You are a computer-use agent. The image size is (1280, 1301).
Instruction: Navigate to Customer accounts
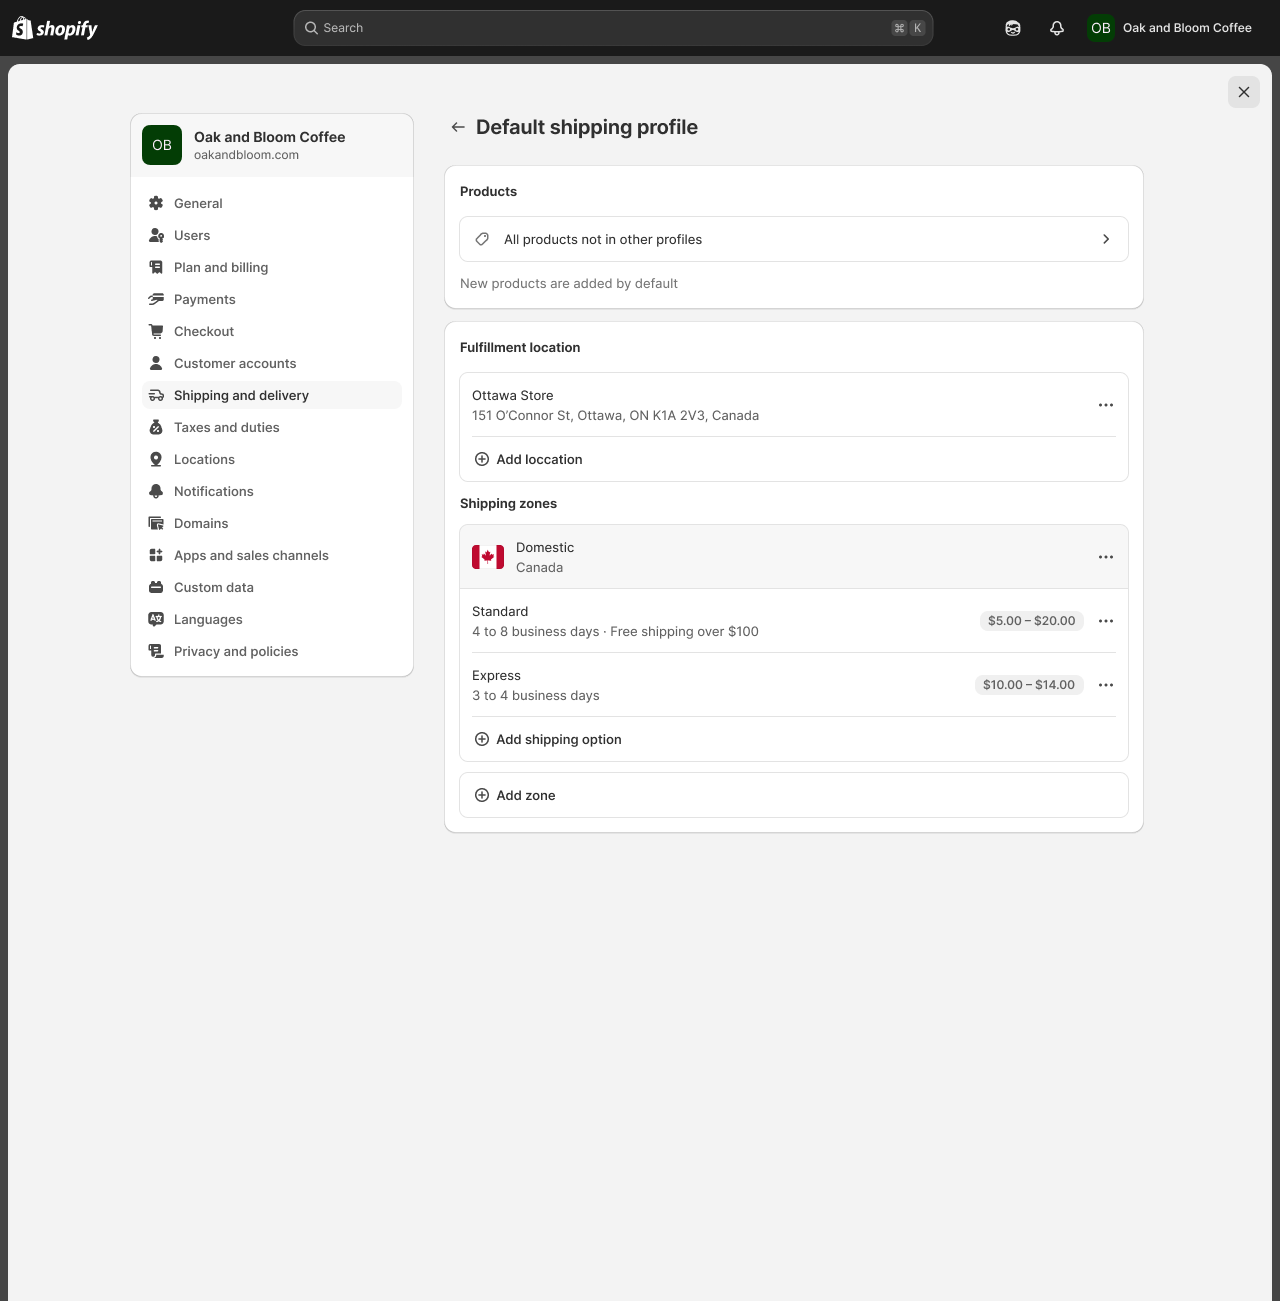272,363
